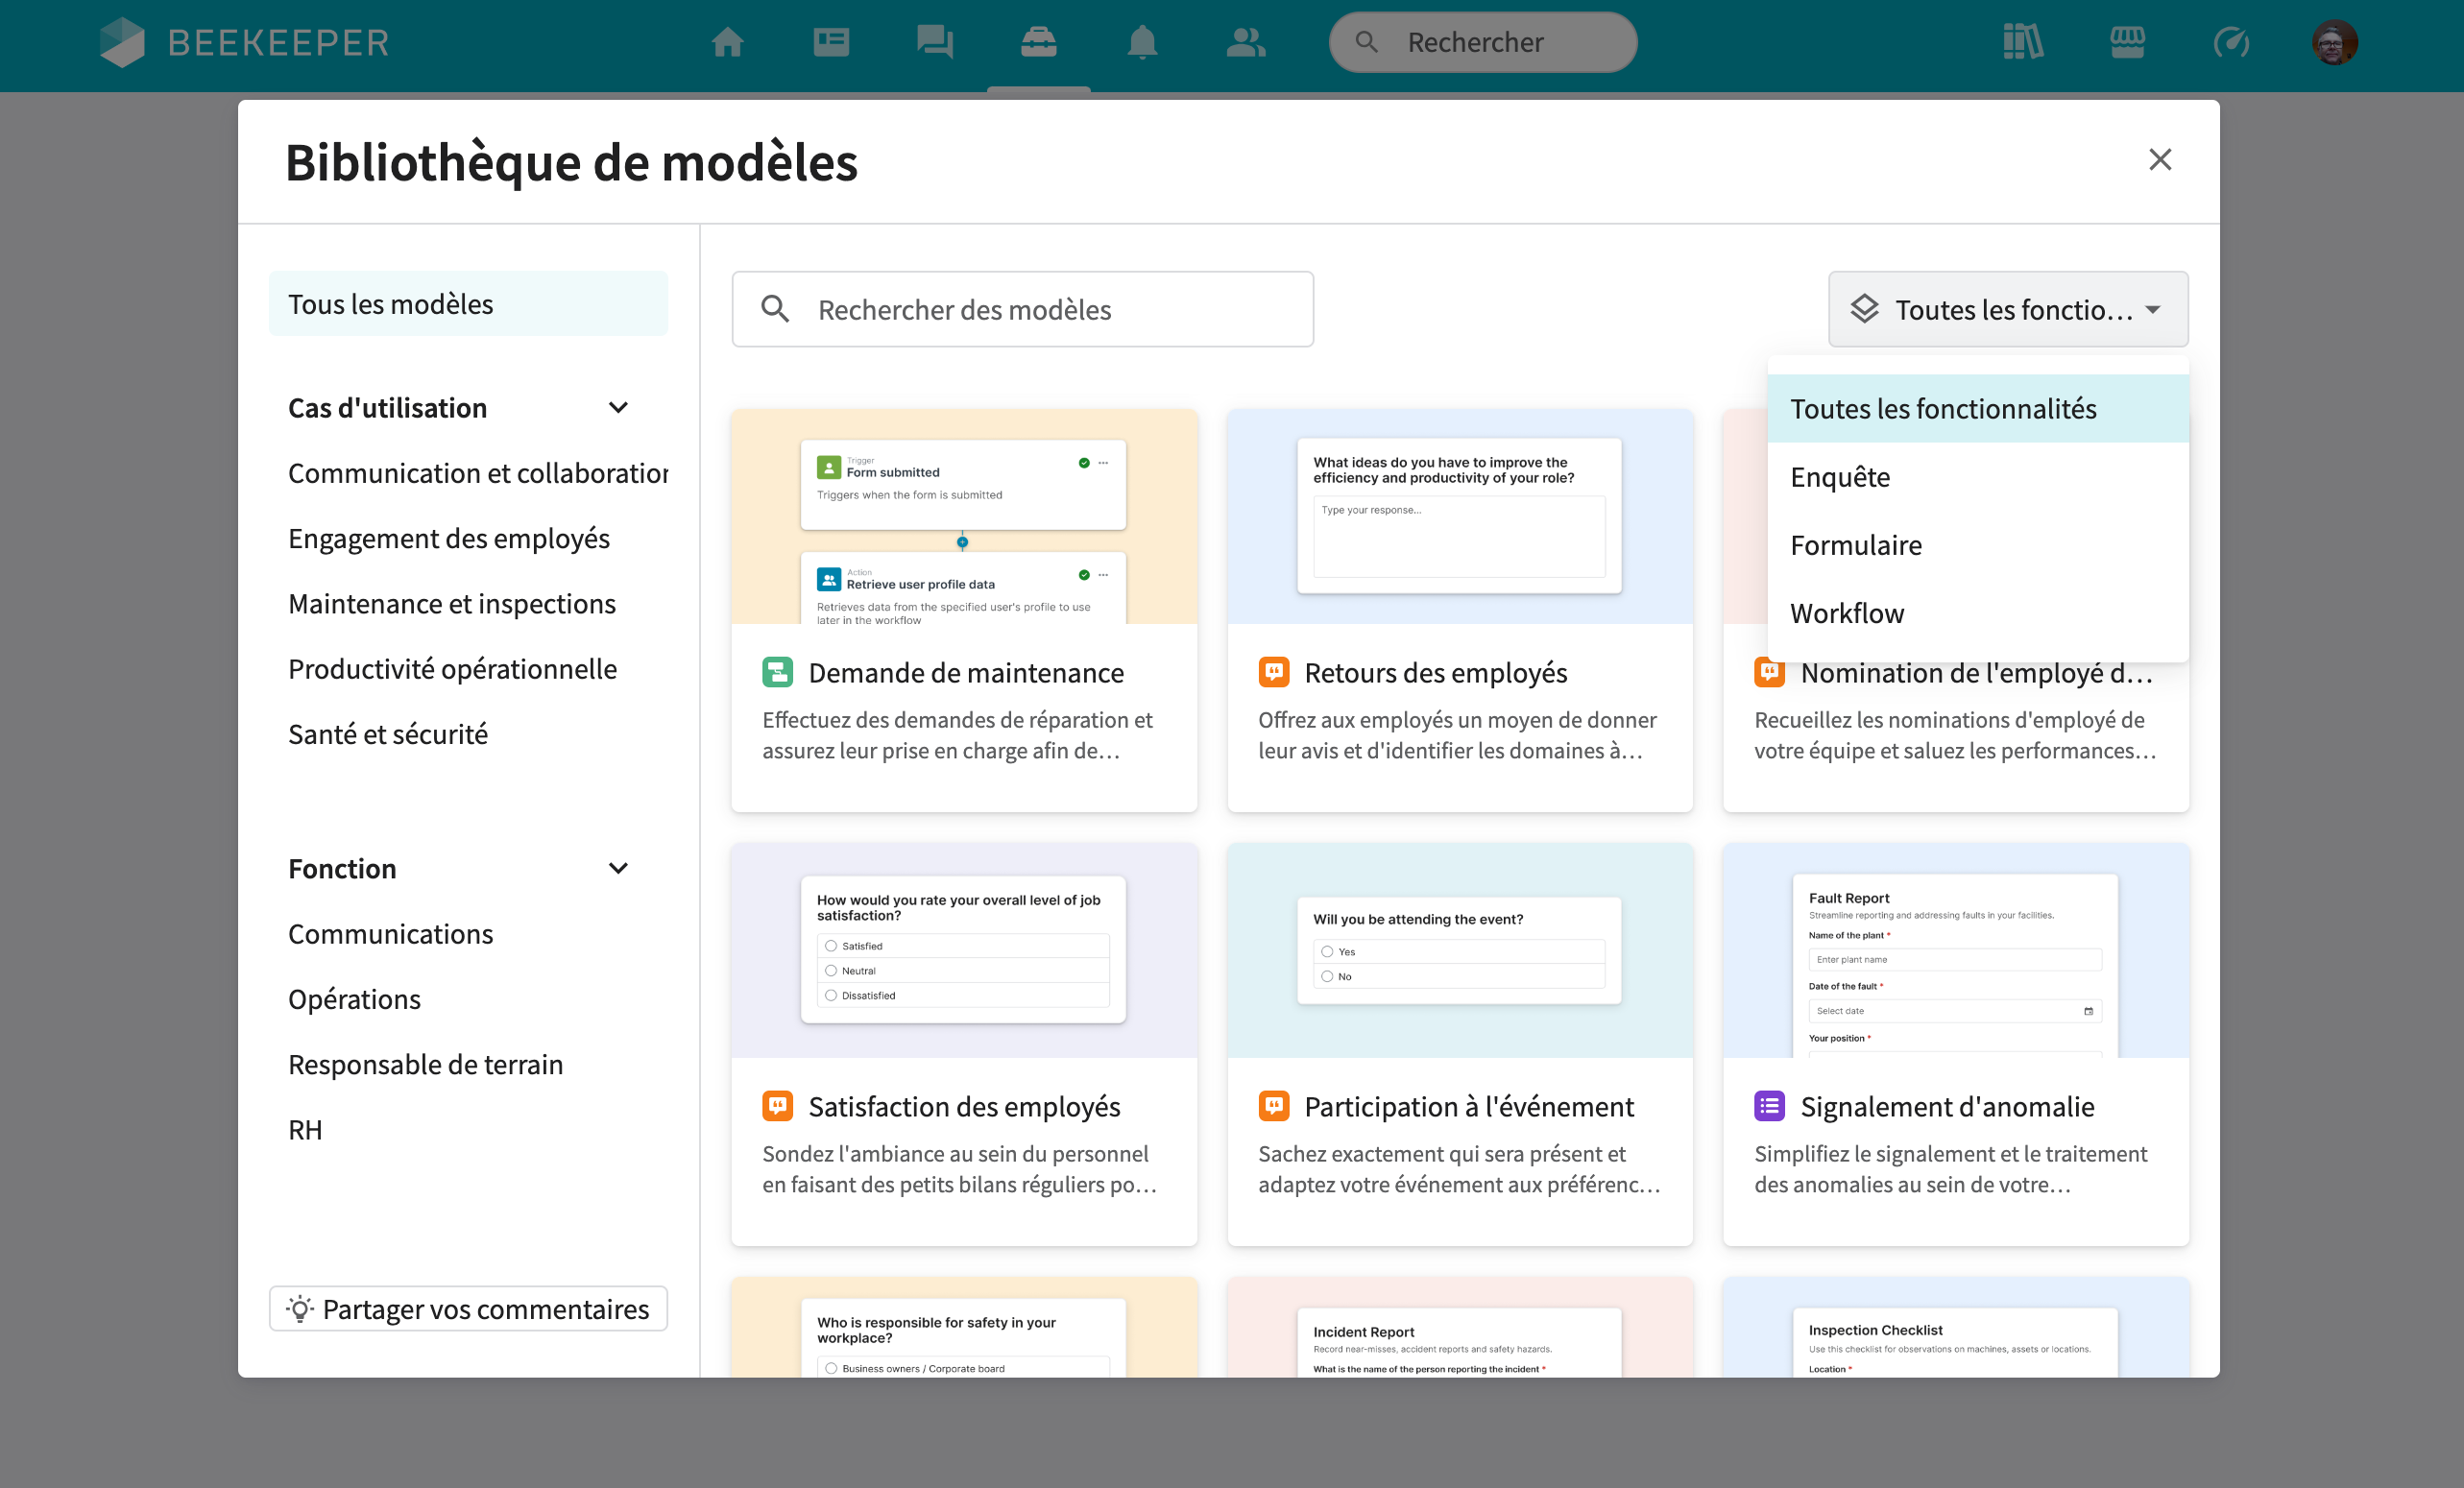Image resolution: width=2464 pixels, height=1488 pixels.
Task: Open the notifications bell
Action: tap(1143, 42)
